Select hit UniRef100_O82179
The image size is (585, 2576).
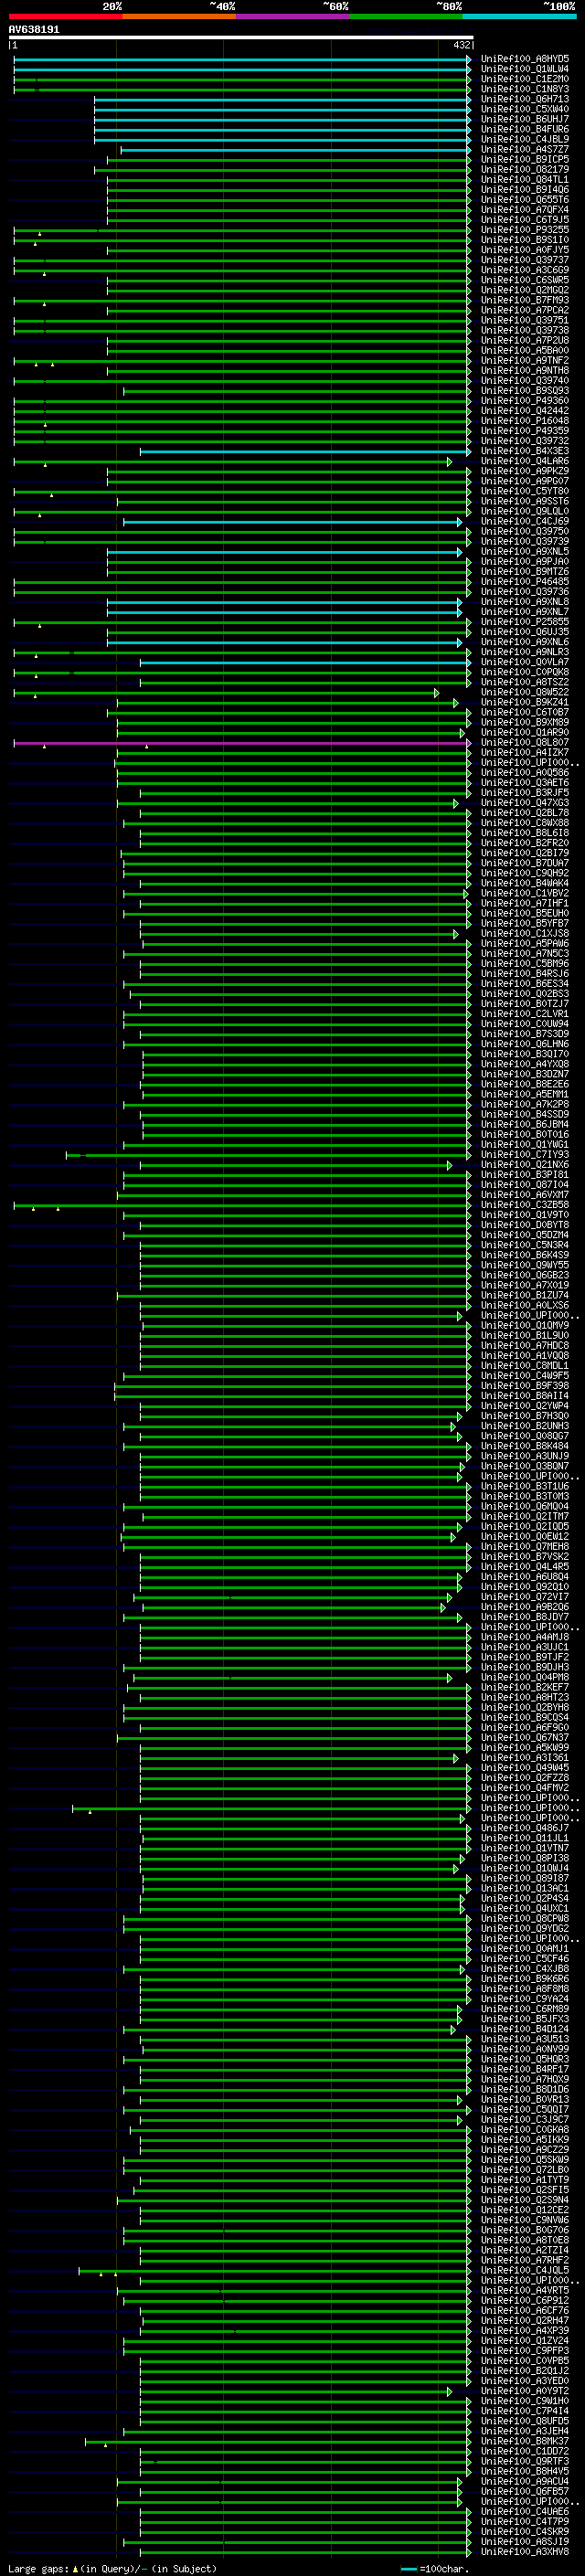(525, 169)
